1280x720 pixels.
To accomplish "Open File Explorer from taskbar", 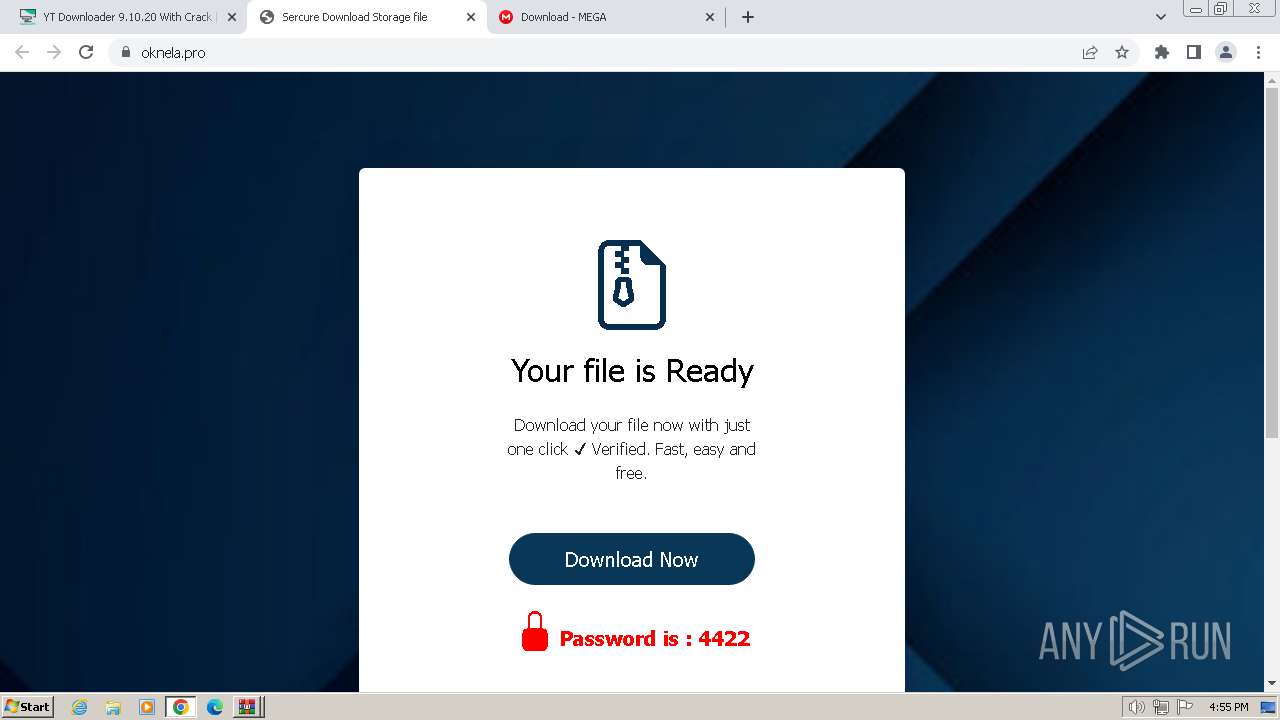I will [113, 707].
